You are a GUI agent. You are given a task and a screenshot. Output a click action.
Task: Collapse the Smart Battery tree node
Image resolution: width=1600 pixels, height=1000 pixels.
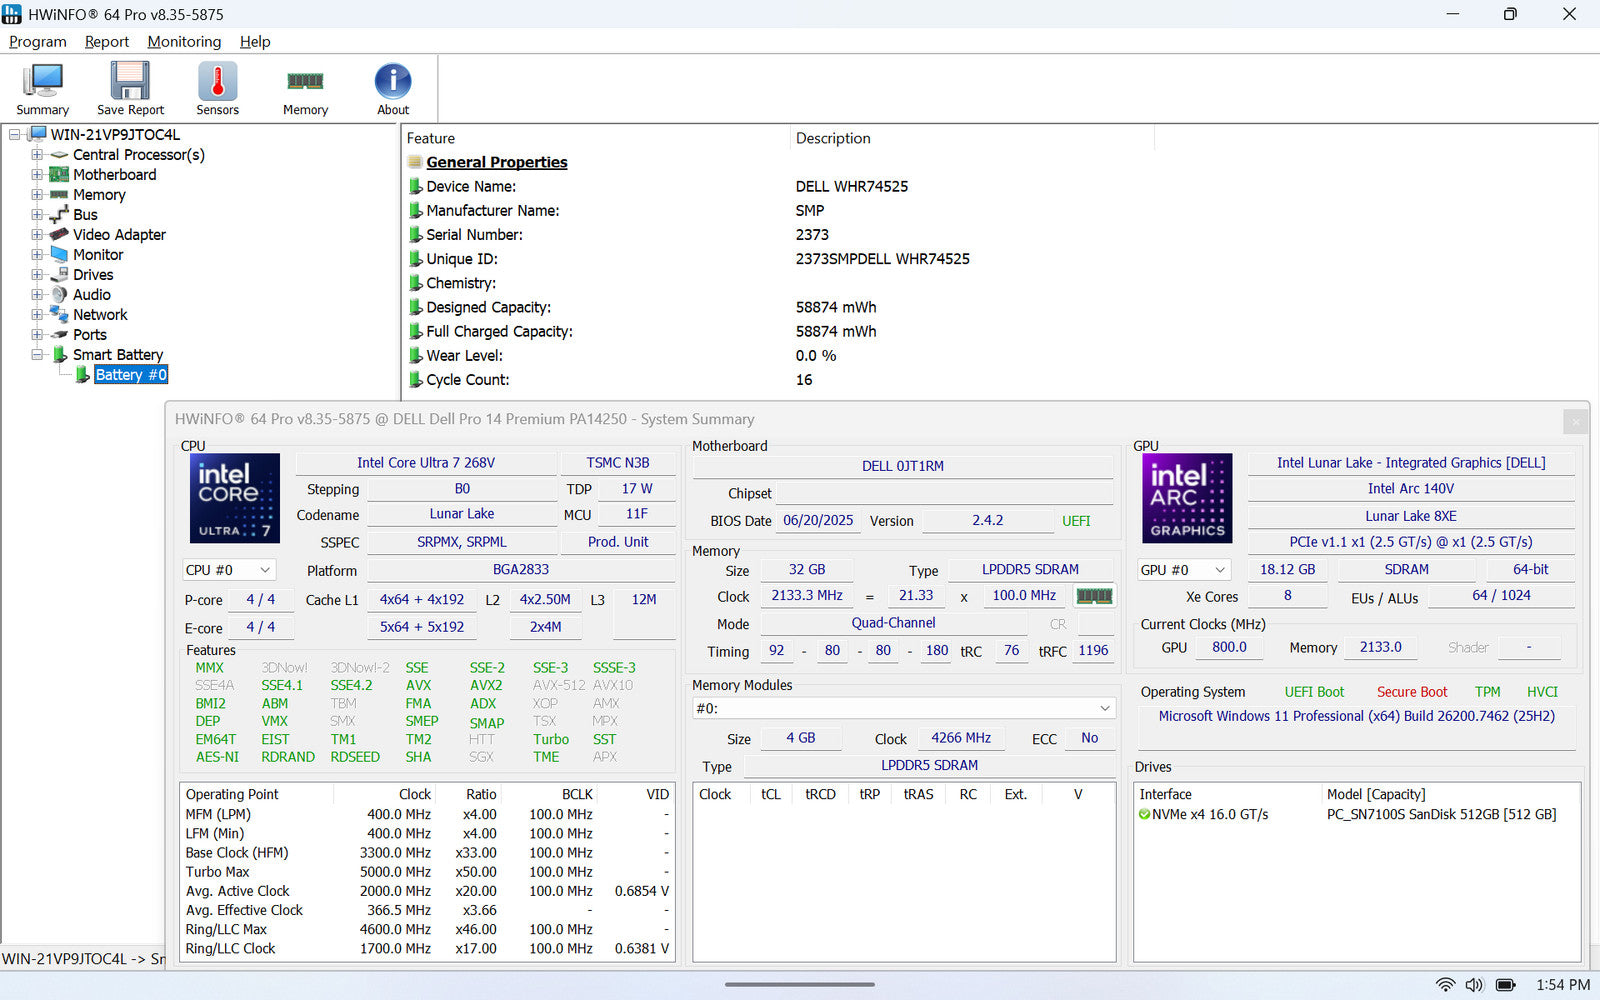click(37, 355)
